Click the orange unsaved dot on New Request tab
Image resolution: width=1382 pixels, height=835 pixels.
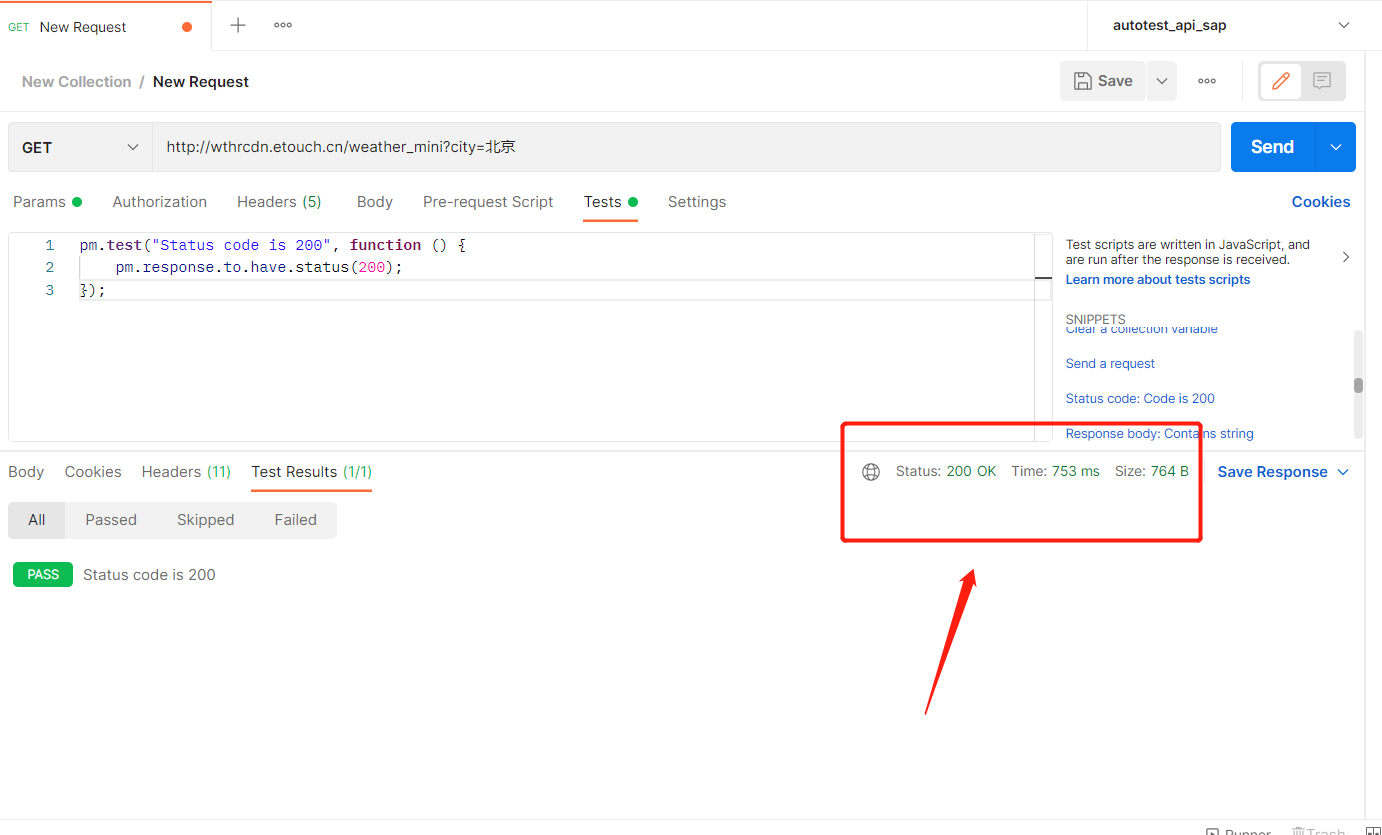187,27
